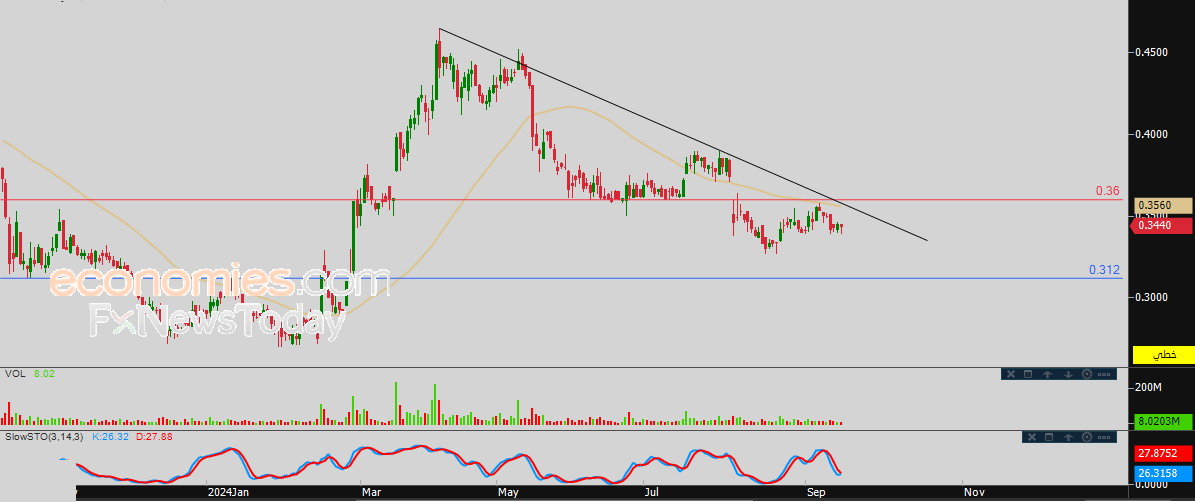Screen dimensions: 1195x502
Task: Click 2024Jan on the time axis
Action: 228,492
